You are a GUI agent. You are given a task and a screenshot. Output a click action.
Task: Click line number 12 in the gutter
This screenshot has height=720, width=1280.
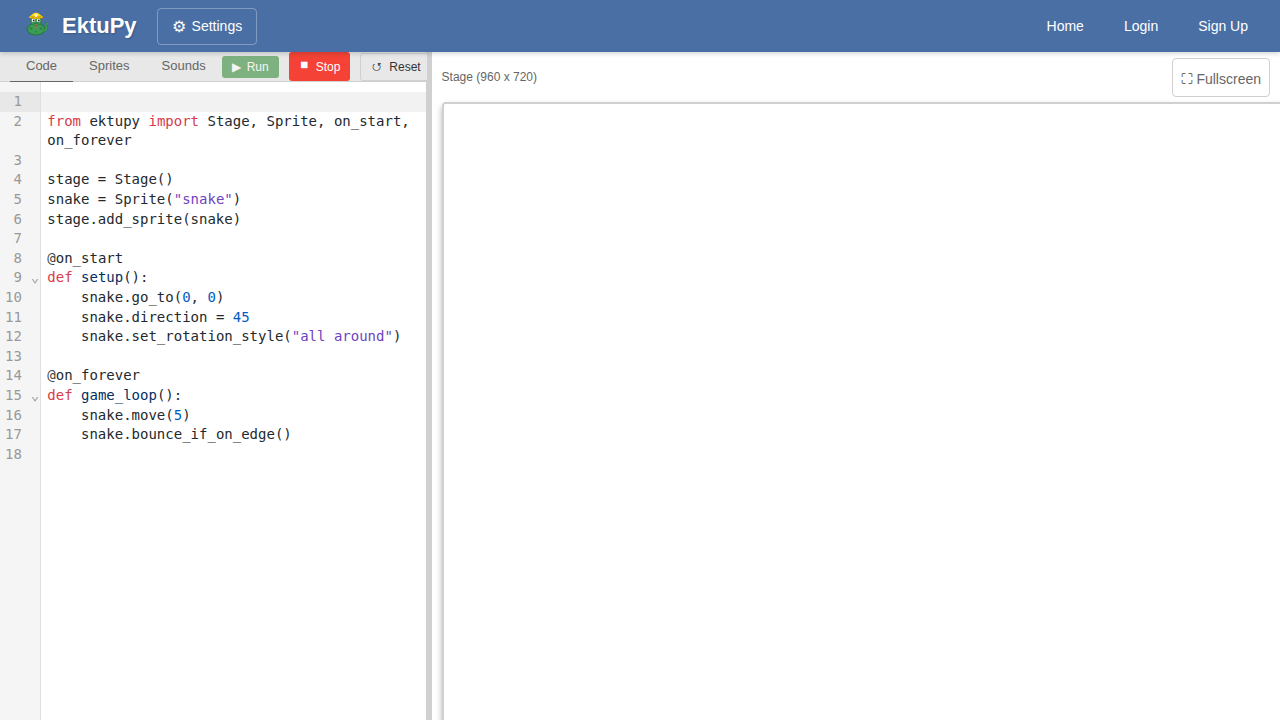(x=14, y=336)
